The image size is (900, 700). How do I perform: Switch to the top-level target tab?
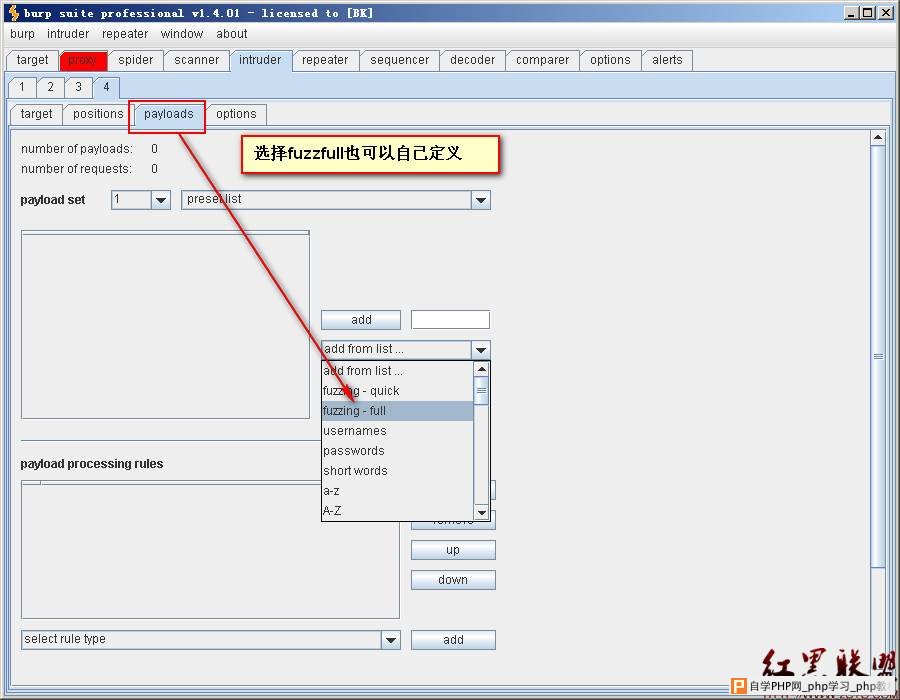pos(32,60)
